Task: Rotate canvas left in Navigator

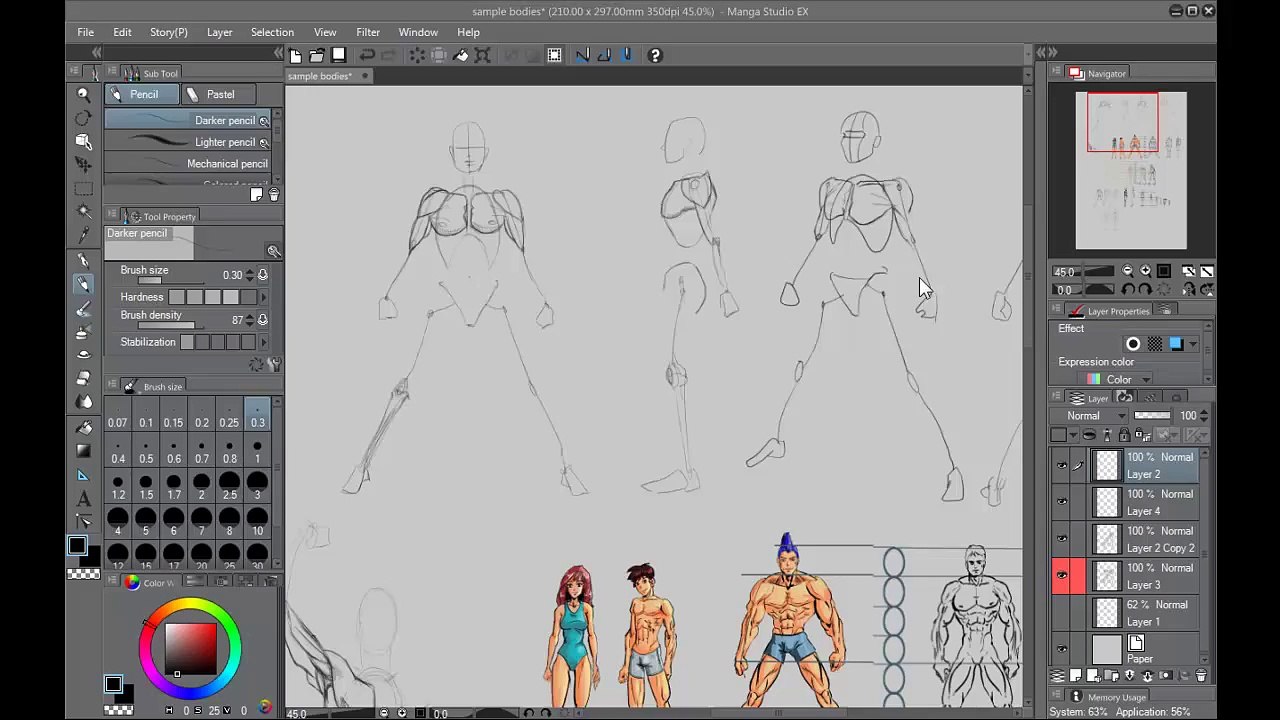Action: coord(1127,290)
